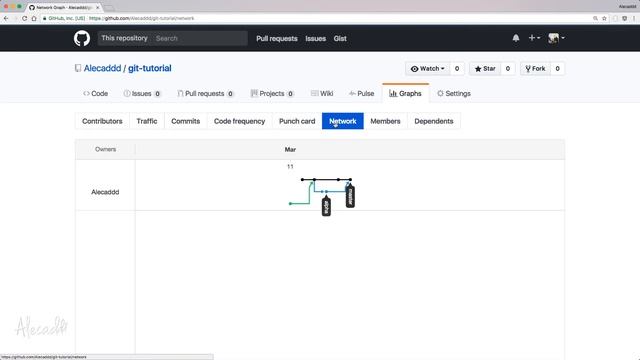Viewport: 640px width, 360px height.
Task: Switch to Punch card graph
Action: pos(297,121)
